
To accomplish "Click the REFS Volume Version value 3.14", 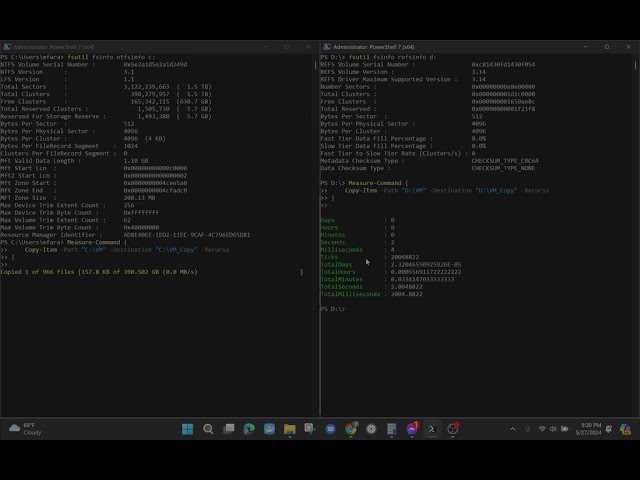I will [479, 72].
